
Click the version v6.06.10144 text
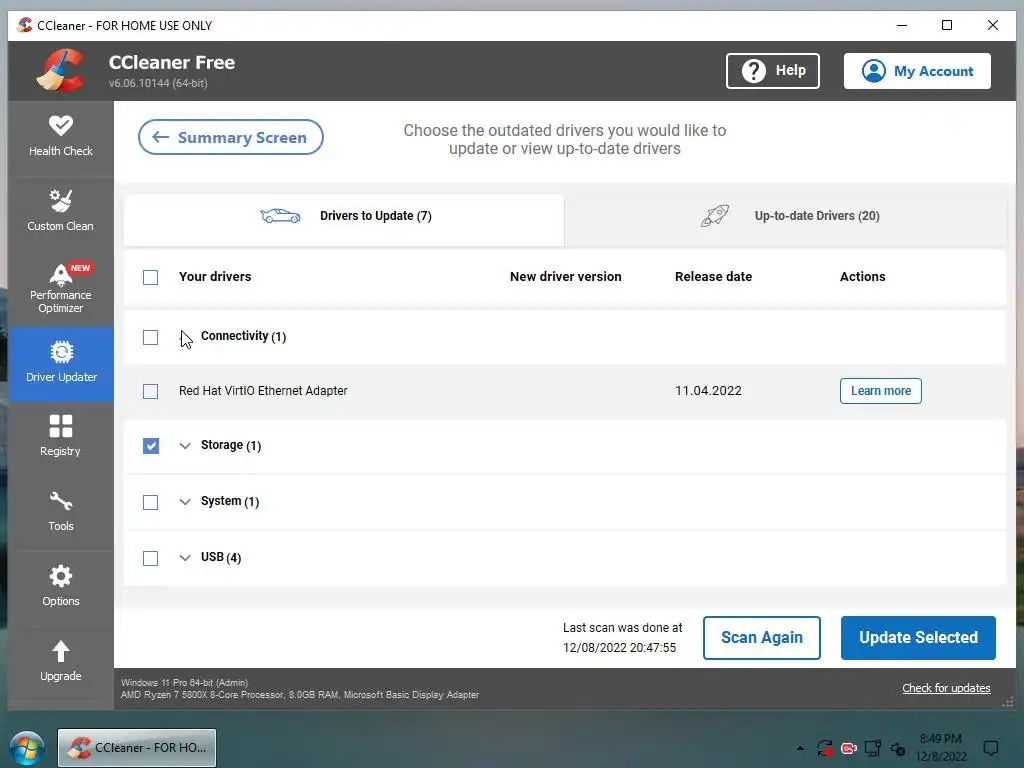pos(158,83)
